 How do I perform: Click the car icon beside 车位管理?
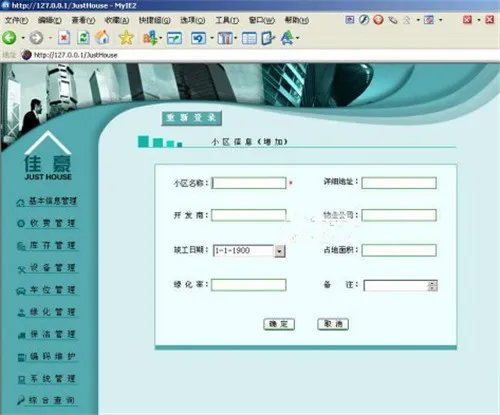tap(21, 291)
